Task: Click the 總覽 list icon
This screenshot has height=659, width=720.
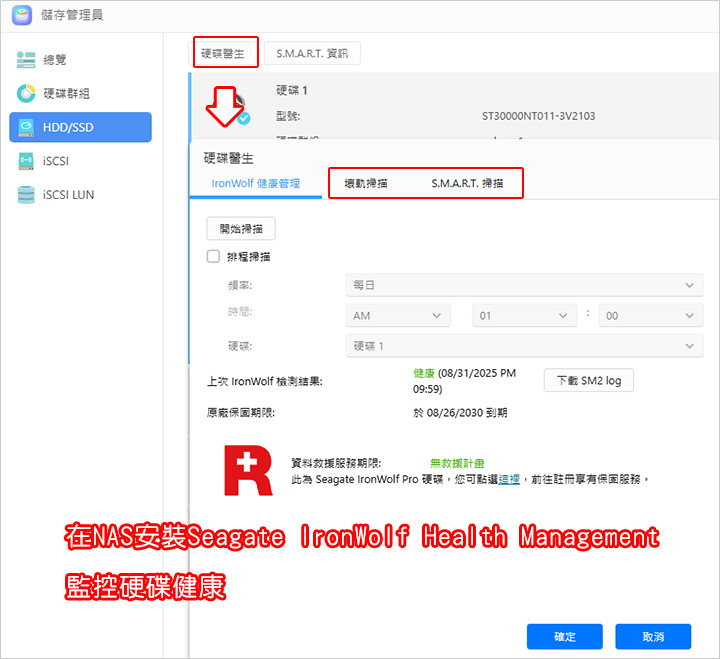Action: (x=26, y=60)
